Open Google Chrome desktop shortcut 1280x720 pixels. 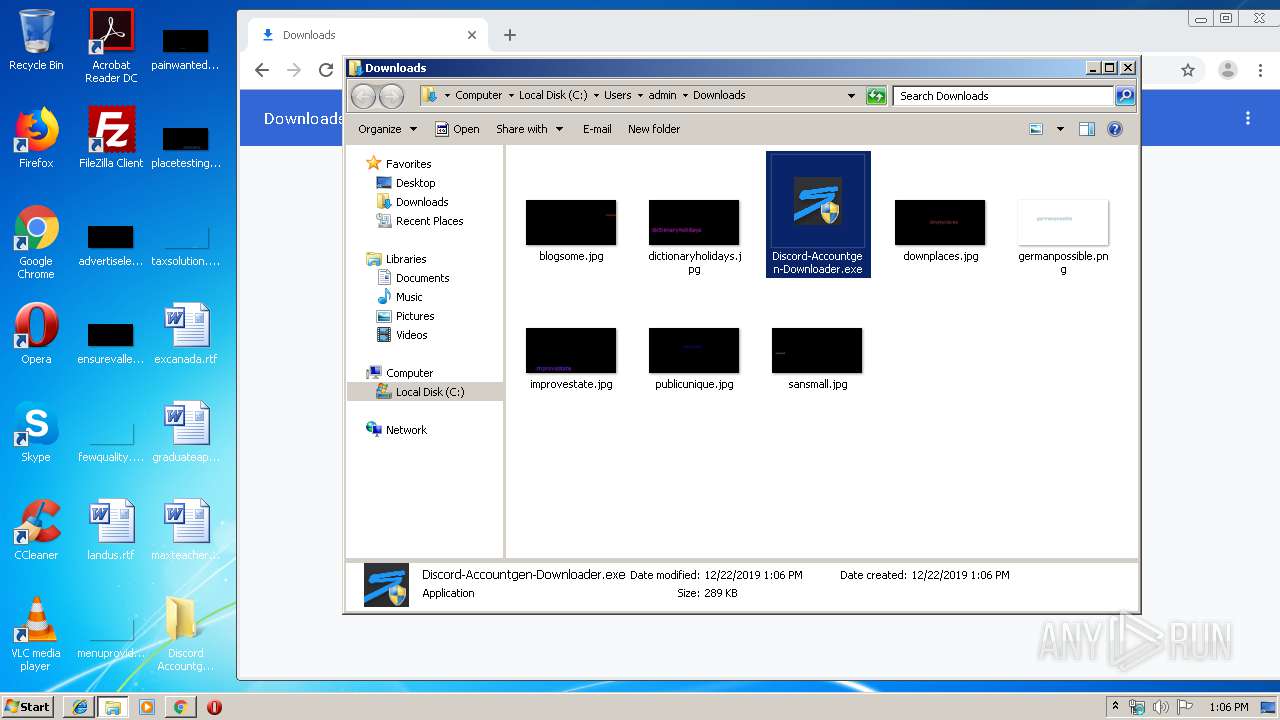[x=36, y=243]
